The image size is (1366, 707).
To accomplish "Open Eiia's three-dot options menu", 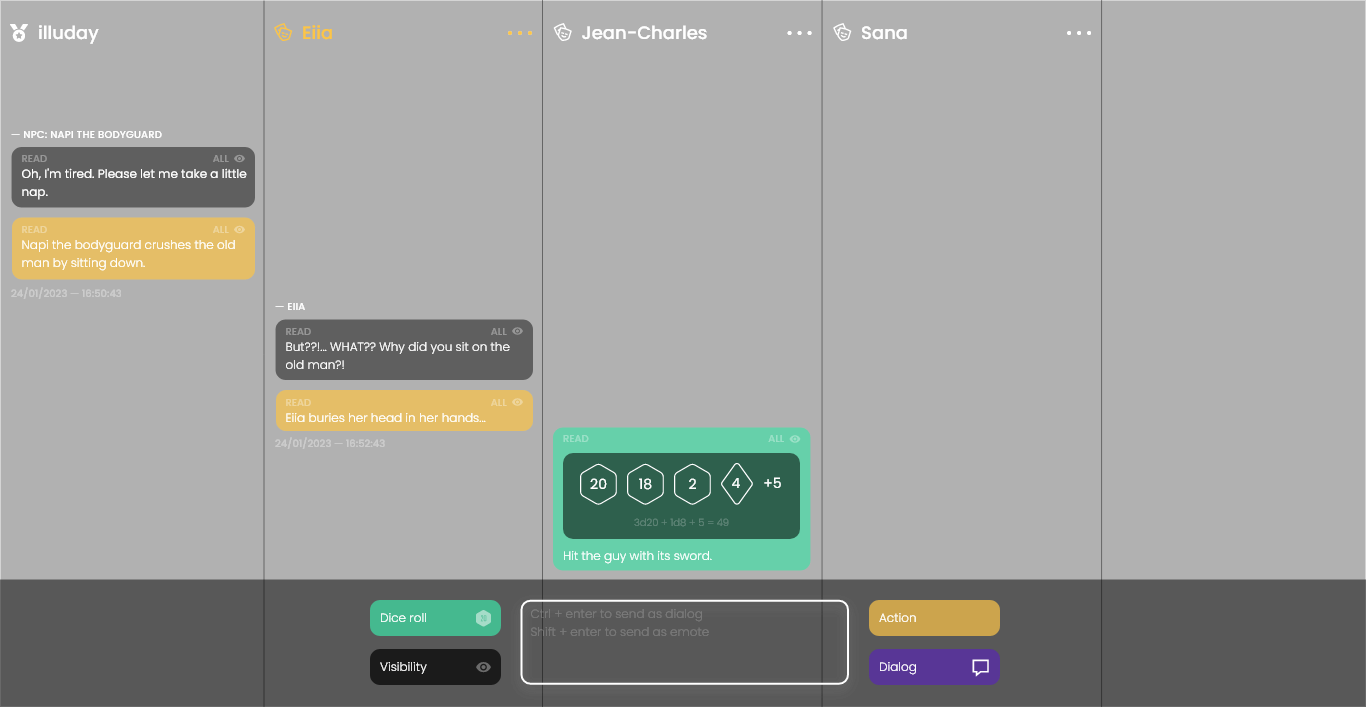I will pos(520,33).
